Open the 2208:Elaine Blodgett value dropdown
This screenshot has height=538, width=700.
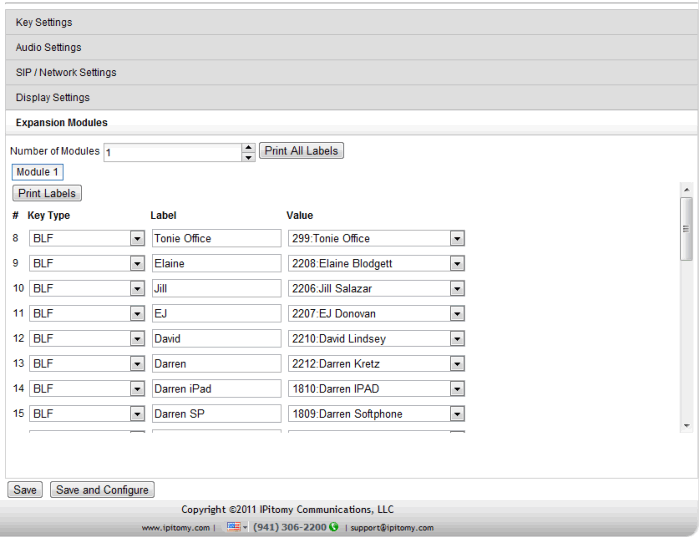[x=376, y=263]
